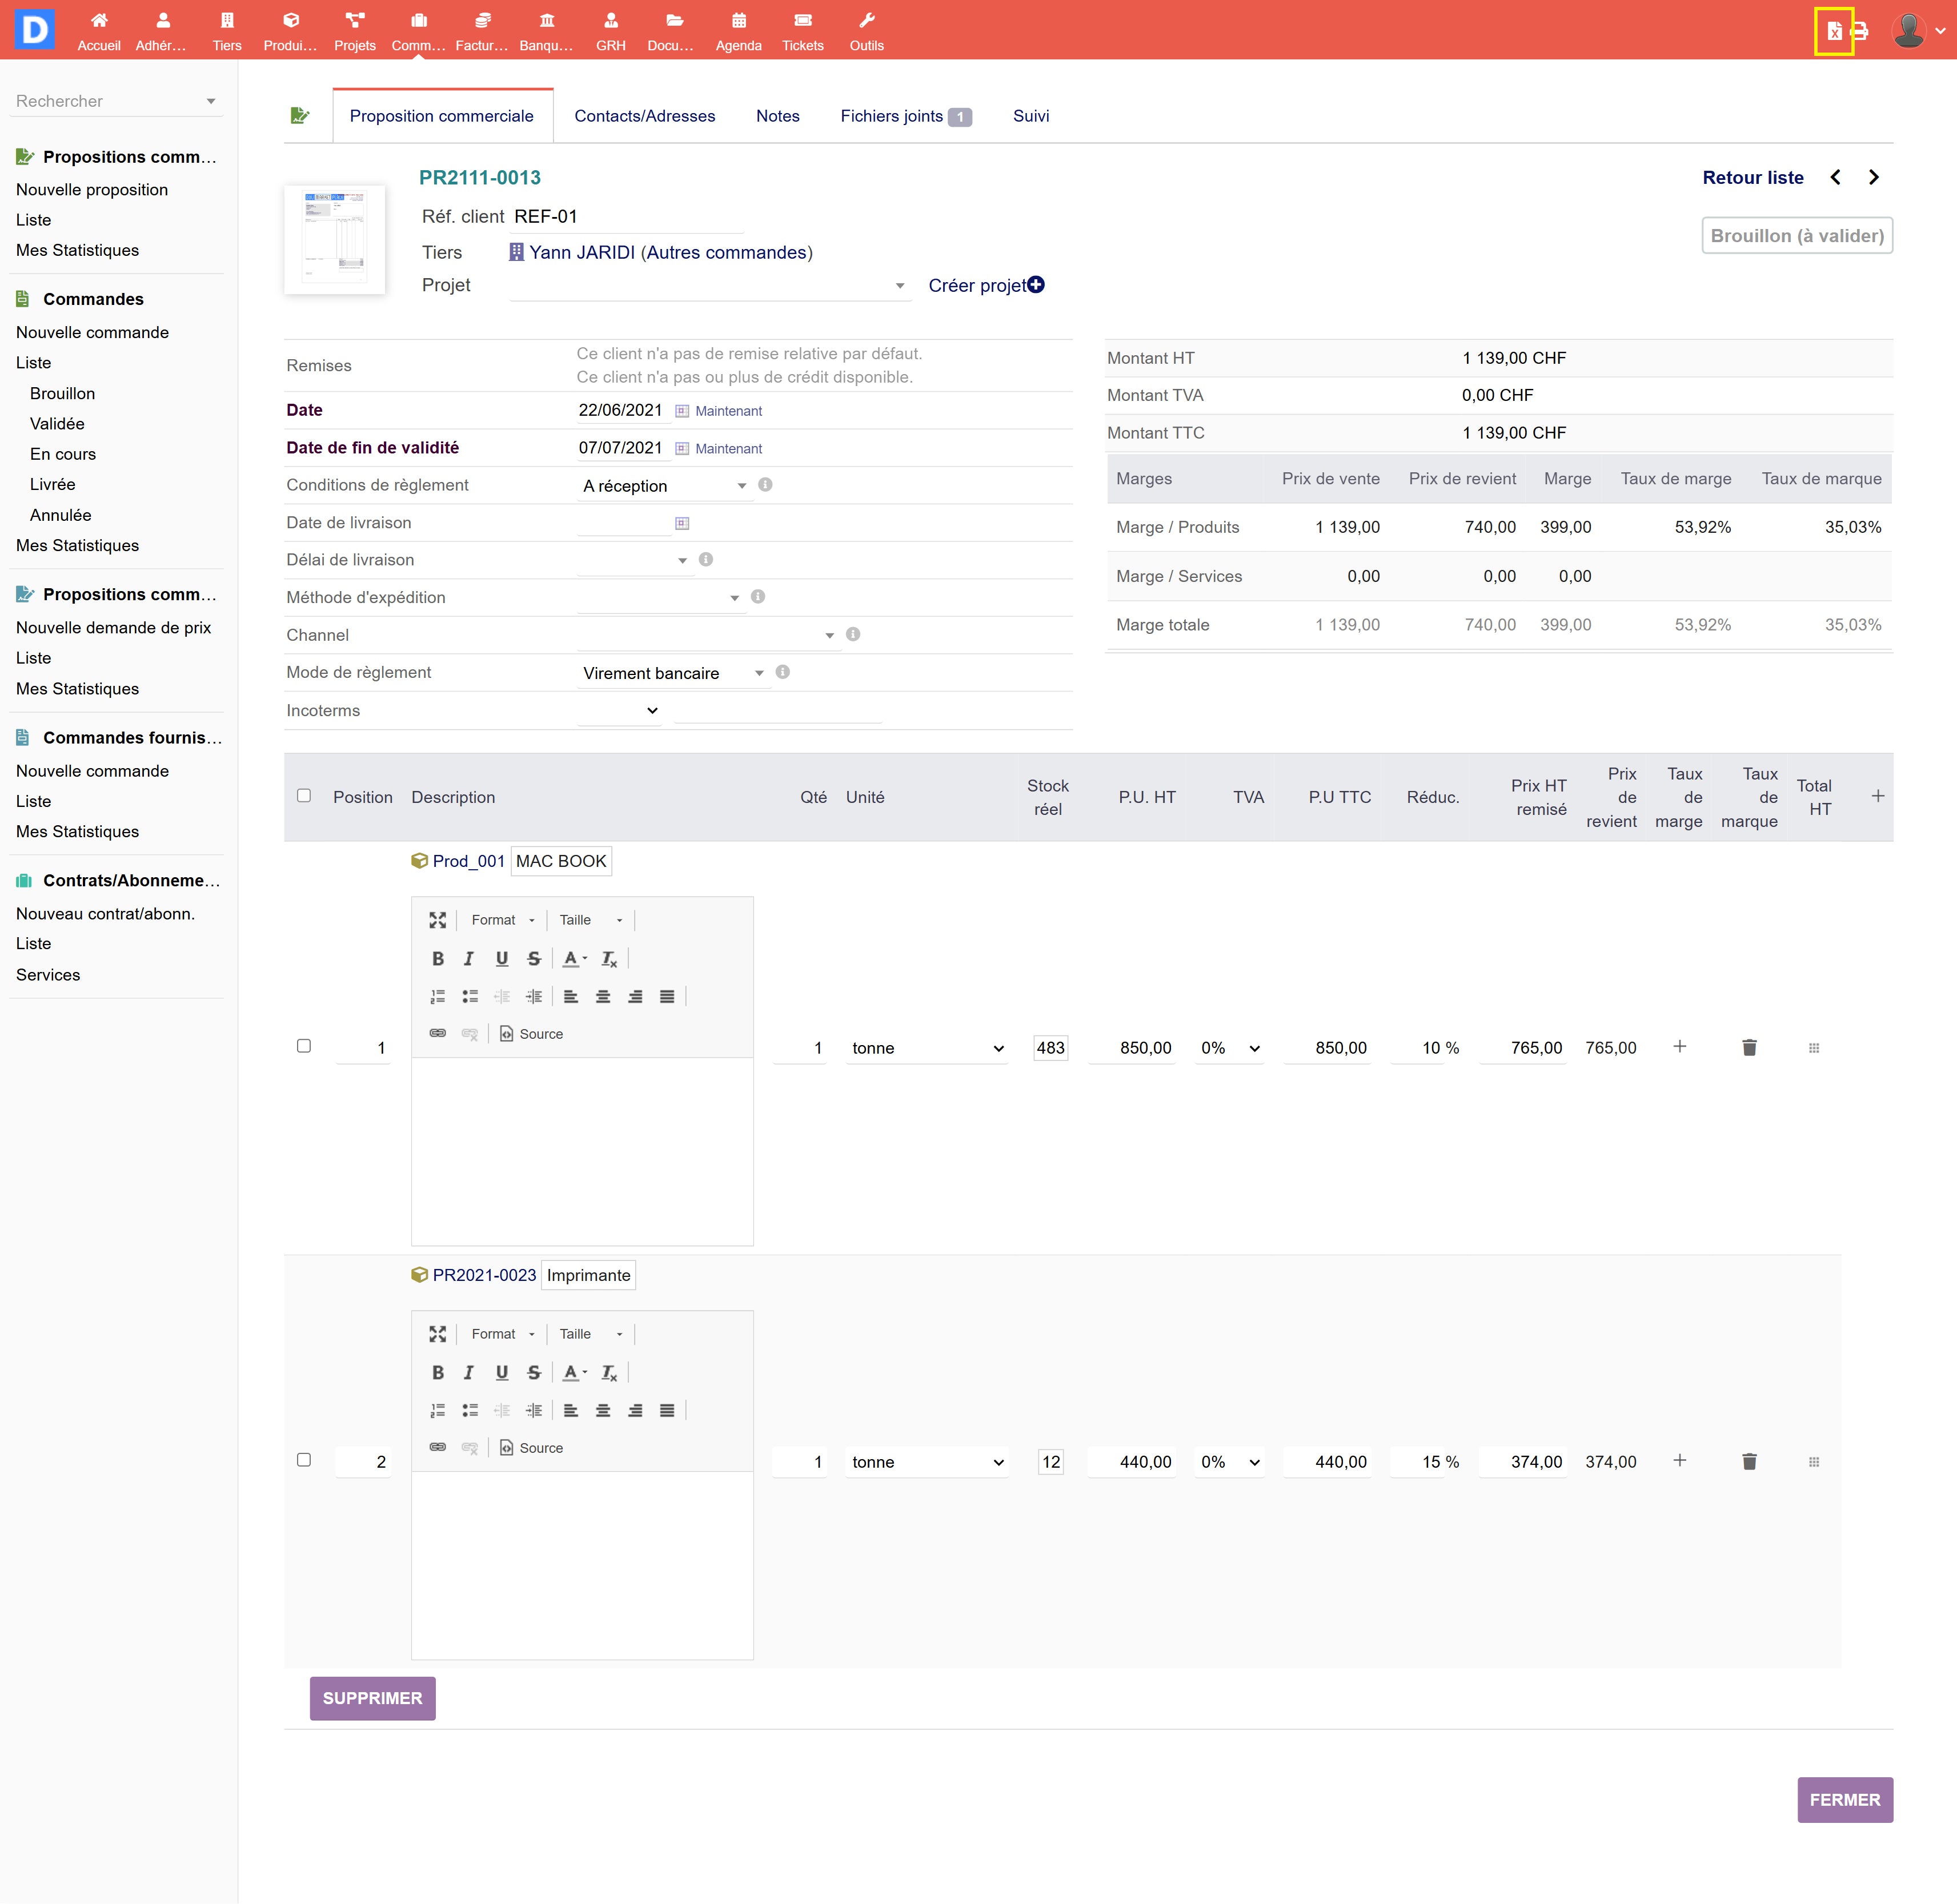Tick the checkbox for line position 1
The width and height of the screenshot is (1957, 1904).
click(x=304, y=1046)
